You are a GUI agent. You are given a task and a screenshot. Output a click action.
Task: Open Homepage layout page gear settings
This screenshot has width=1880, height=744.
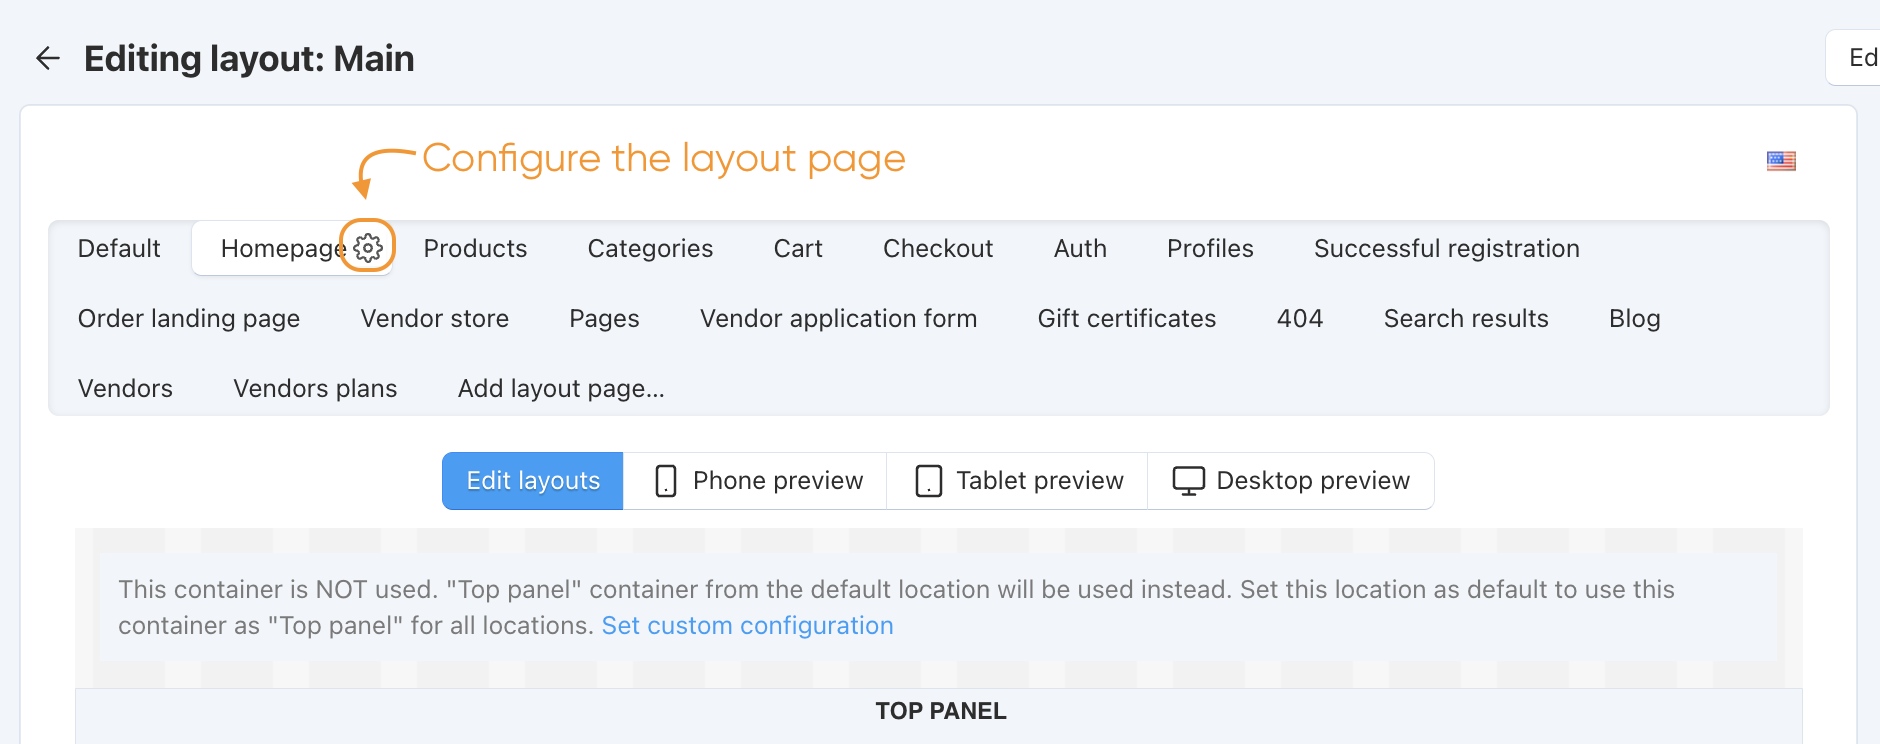[368, 247]
